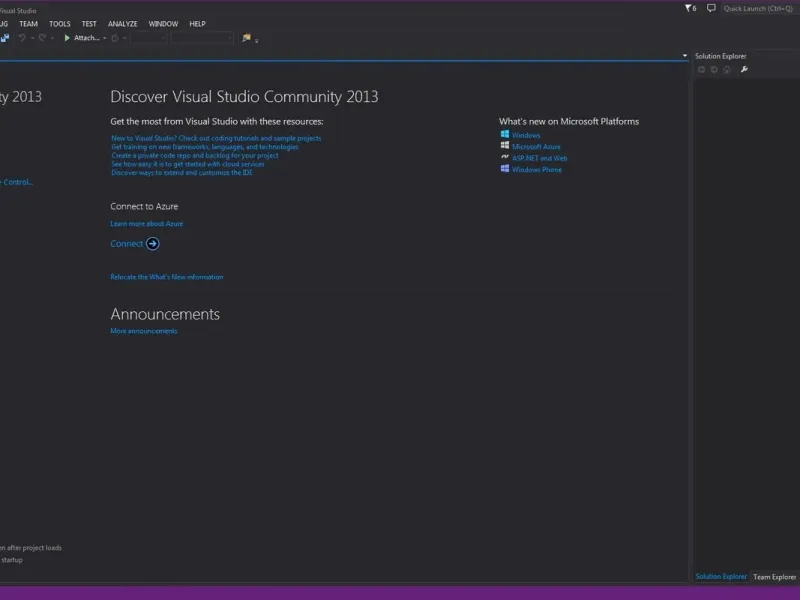Image resolution: width=800 pixels, height=600 pixels.
Task: Click the More announcements link
Action: (143, 331)
